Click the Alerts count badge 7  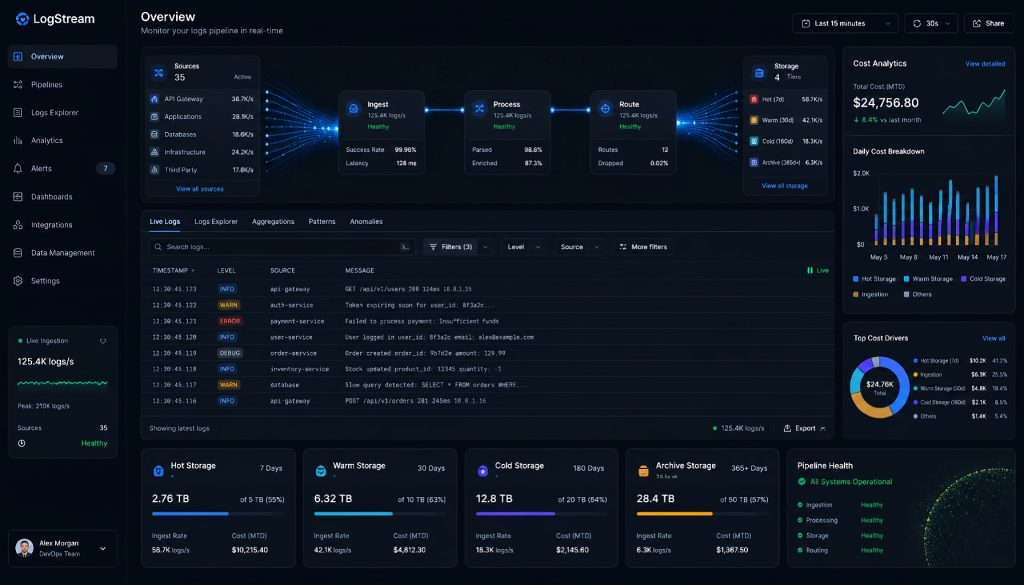click(105, 168)
